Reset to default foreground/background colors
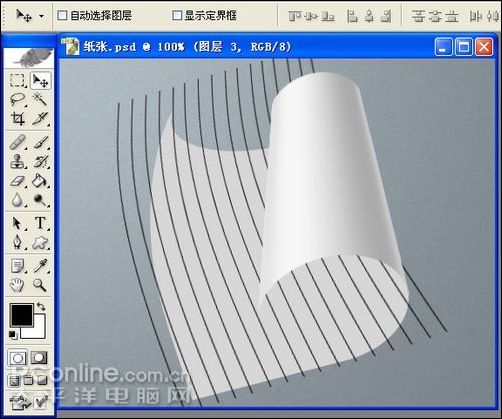This screenshot has width=502, height=419. coord(13,334)
